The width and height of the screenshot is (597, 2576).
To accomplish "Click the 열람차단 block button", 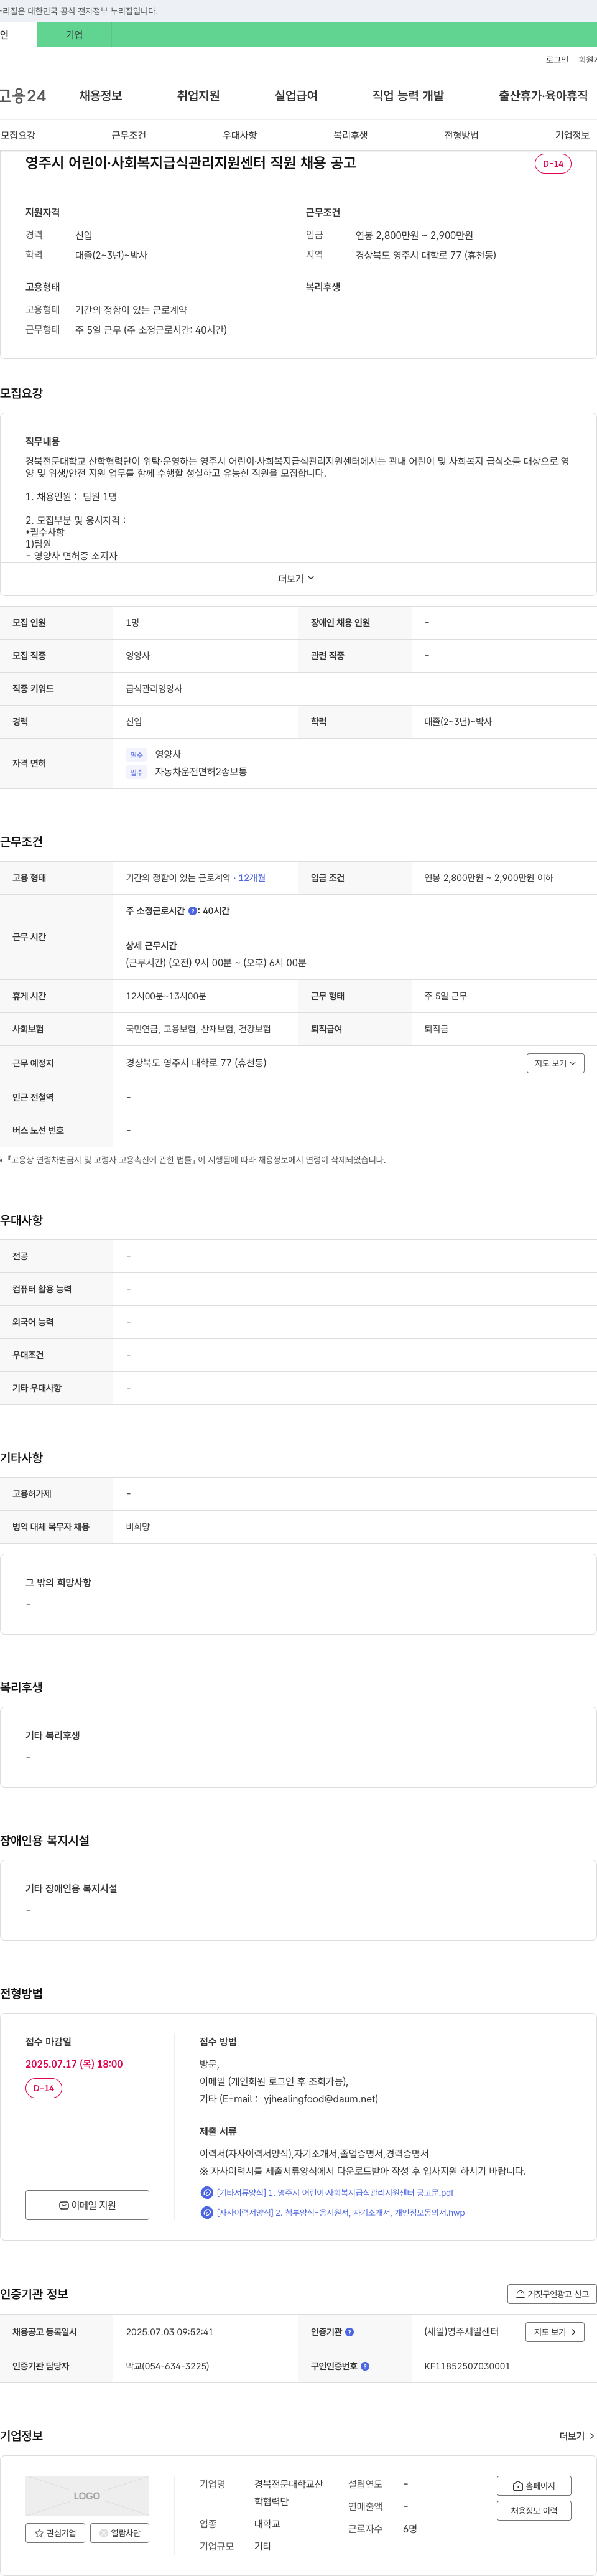I will [x=120, y=2533].
